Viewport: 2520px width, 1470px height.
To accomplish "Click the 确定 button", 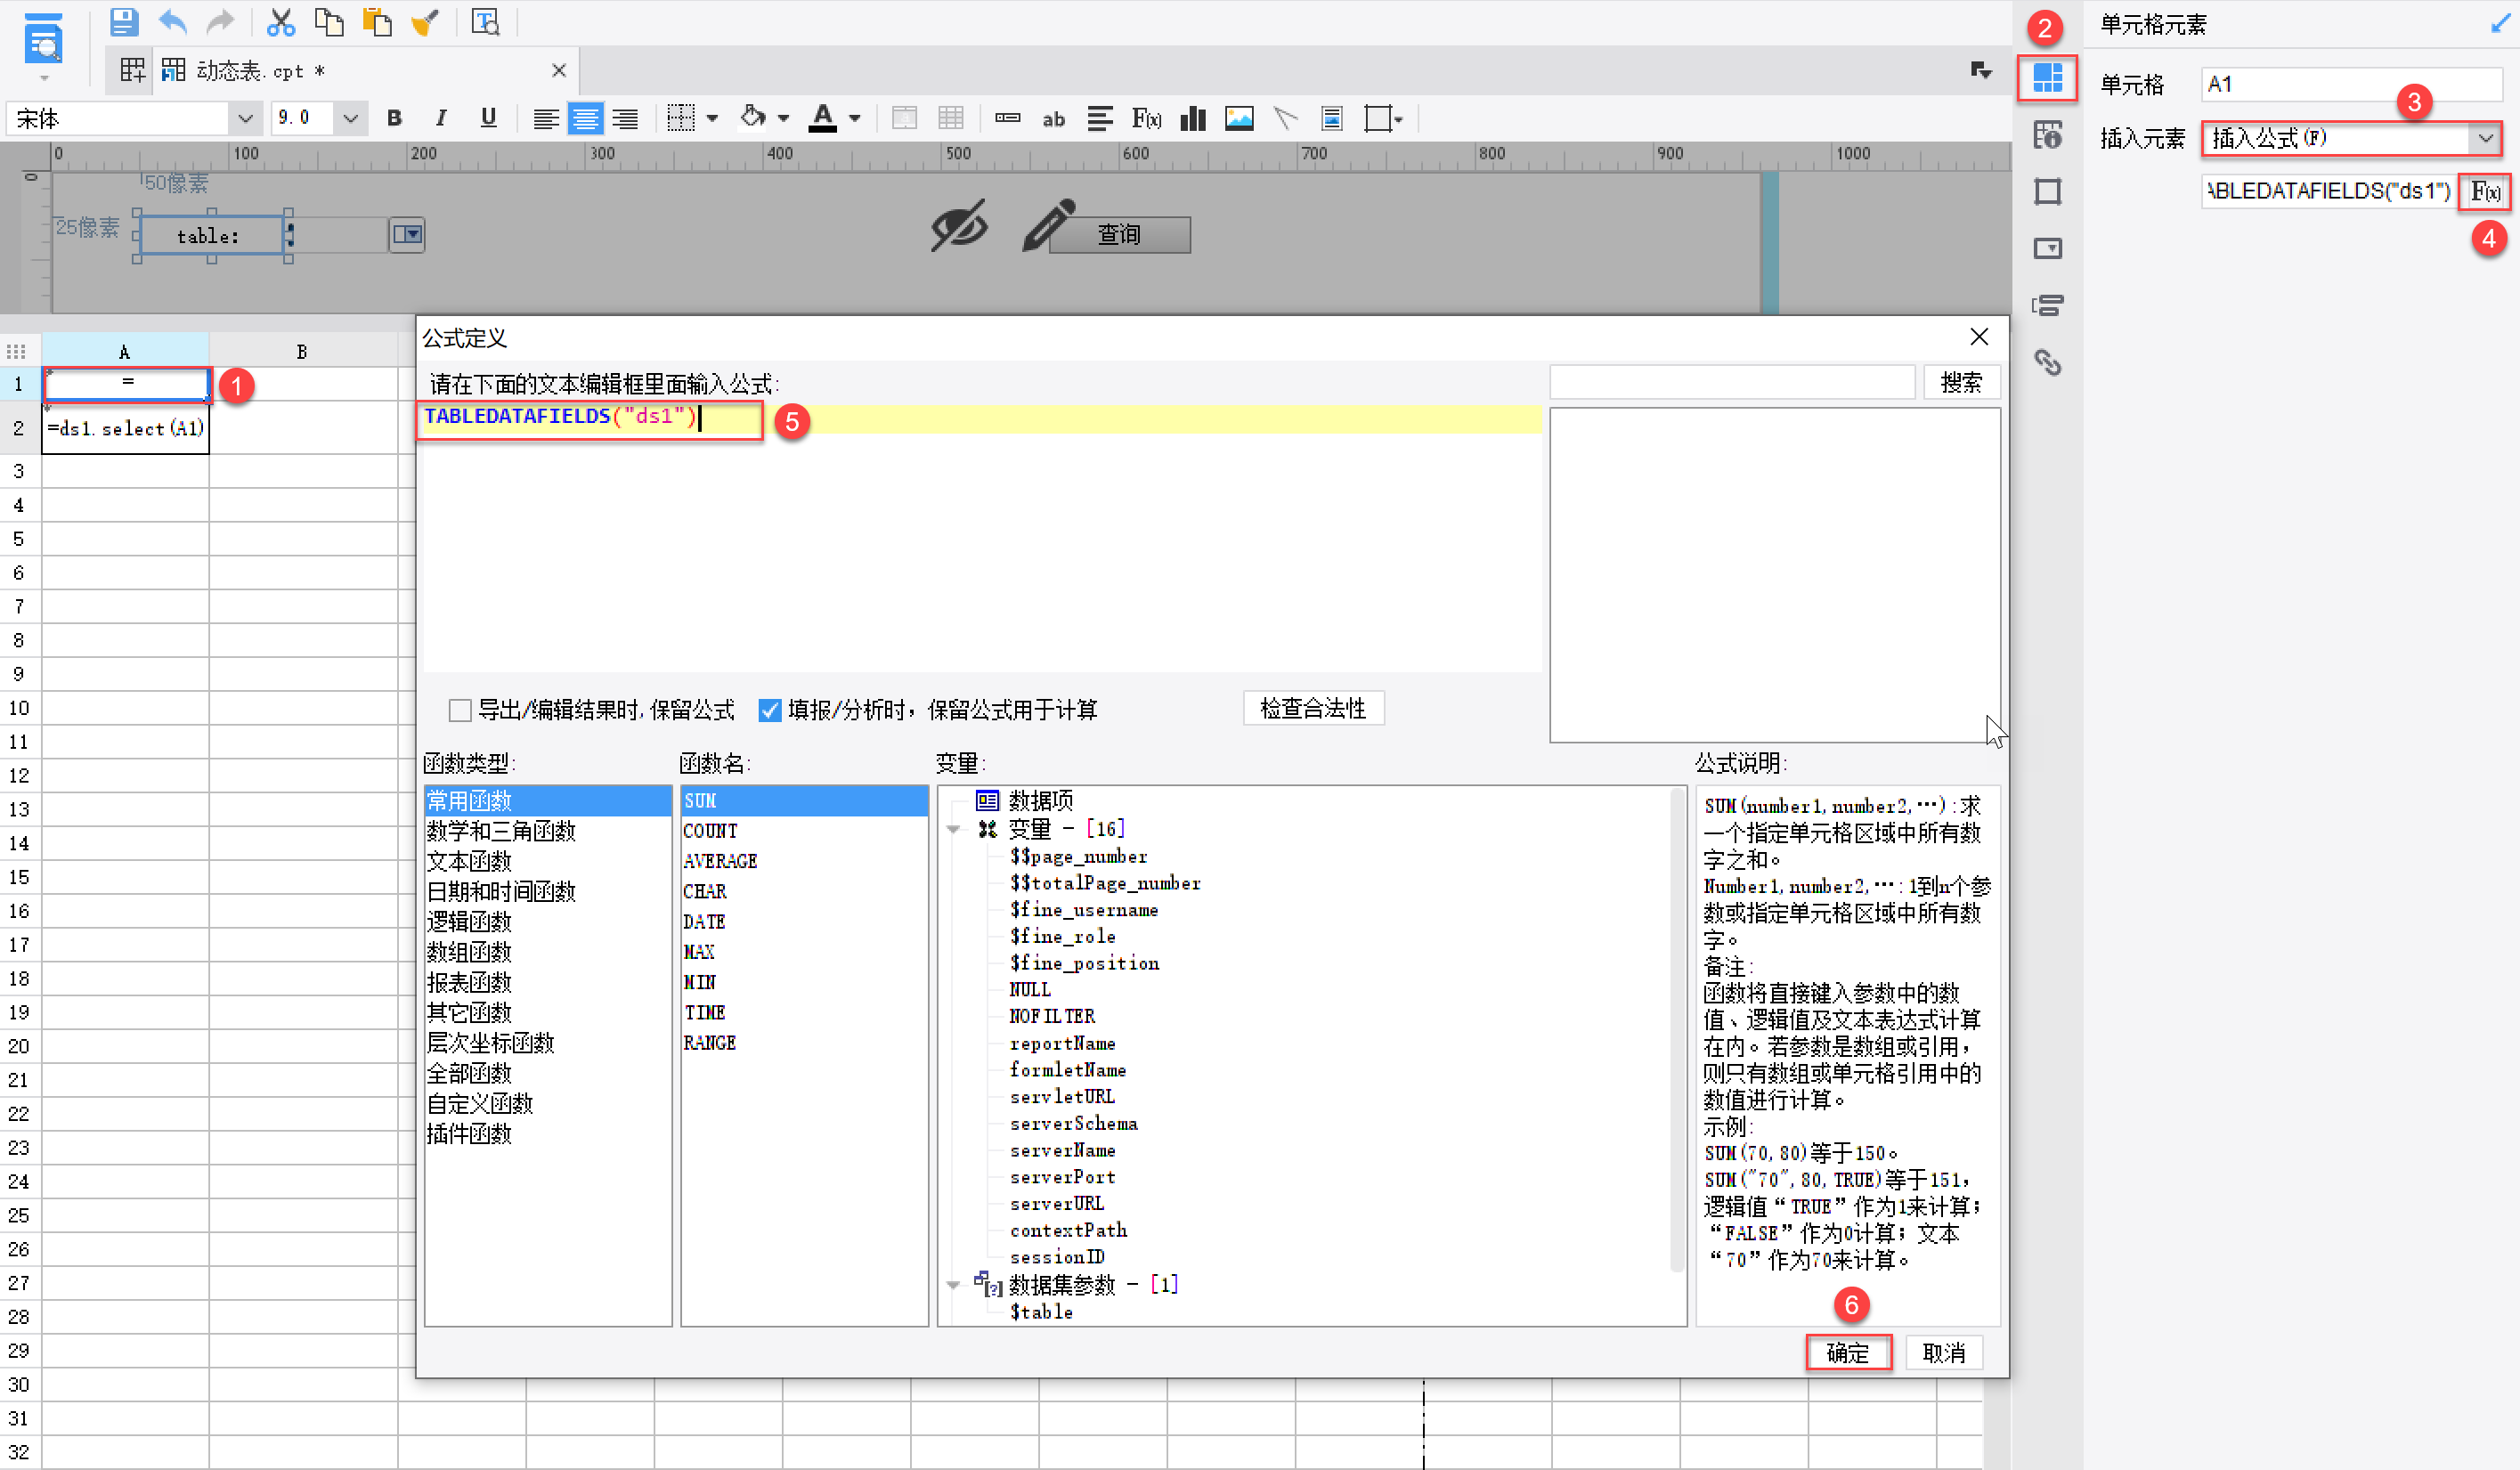I will pos(1846,1352).
